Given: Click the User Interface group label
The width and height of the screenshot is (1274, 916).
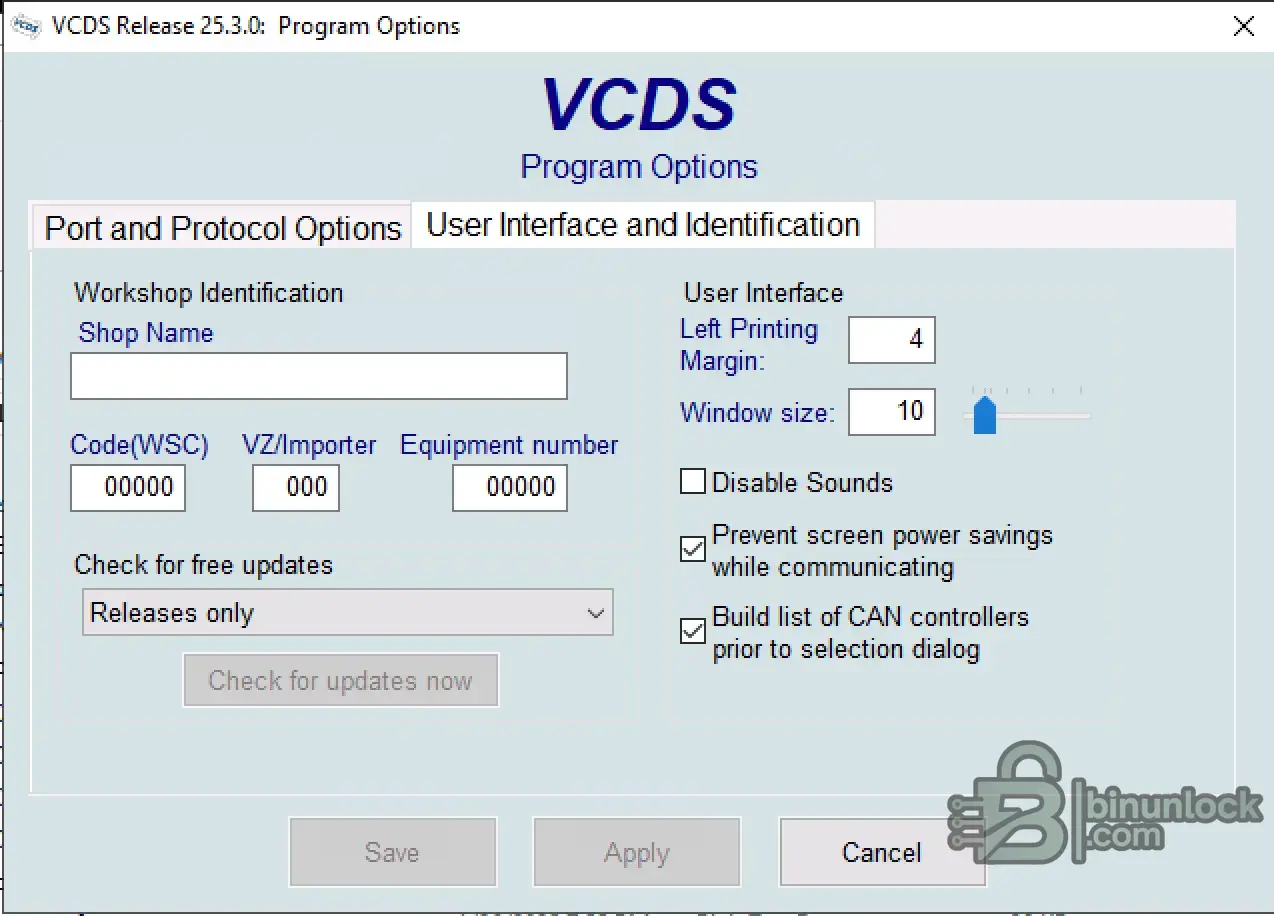Looking at the screenshot, I should click(x=764, y=293).
